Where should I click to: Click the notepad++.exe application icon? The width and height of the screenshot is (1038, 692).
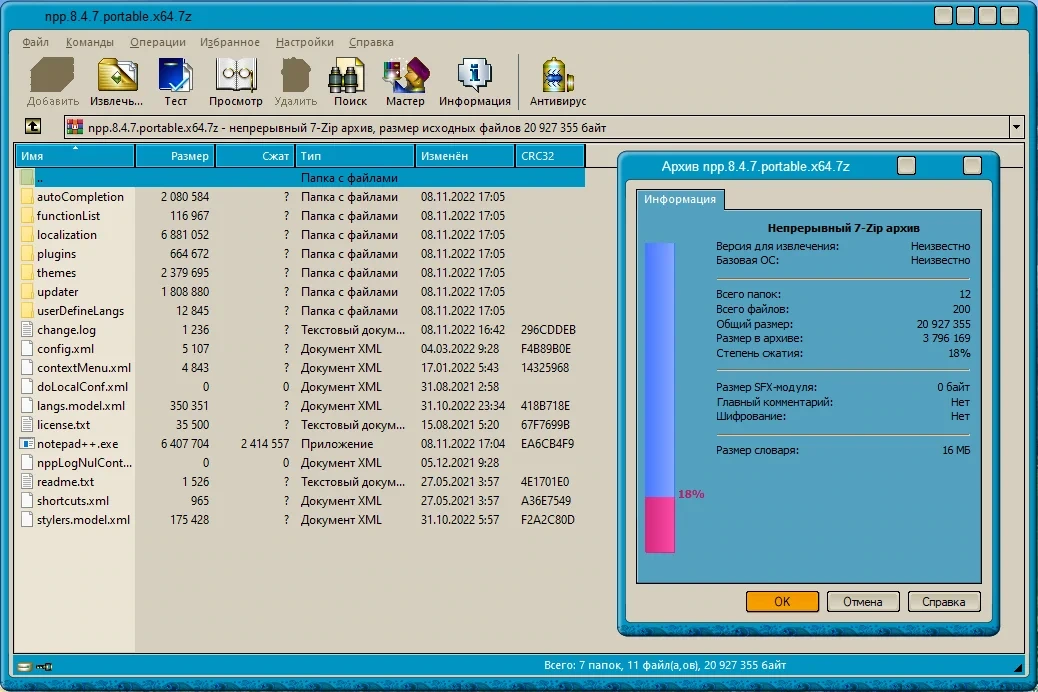[x=26, y=444]
